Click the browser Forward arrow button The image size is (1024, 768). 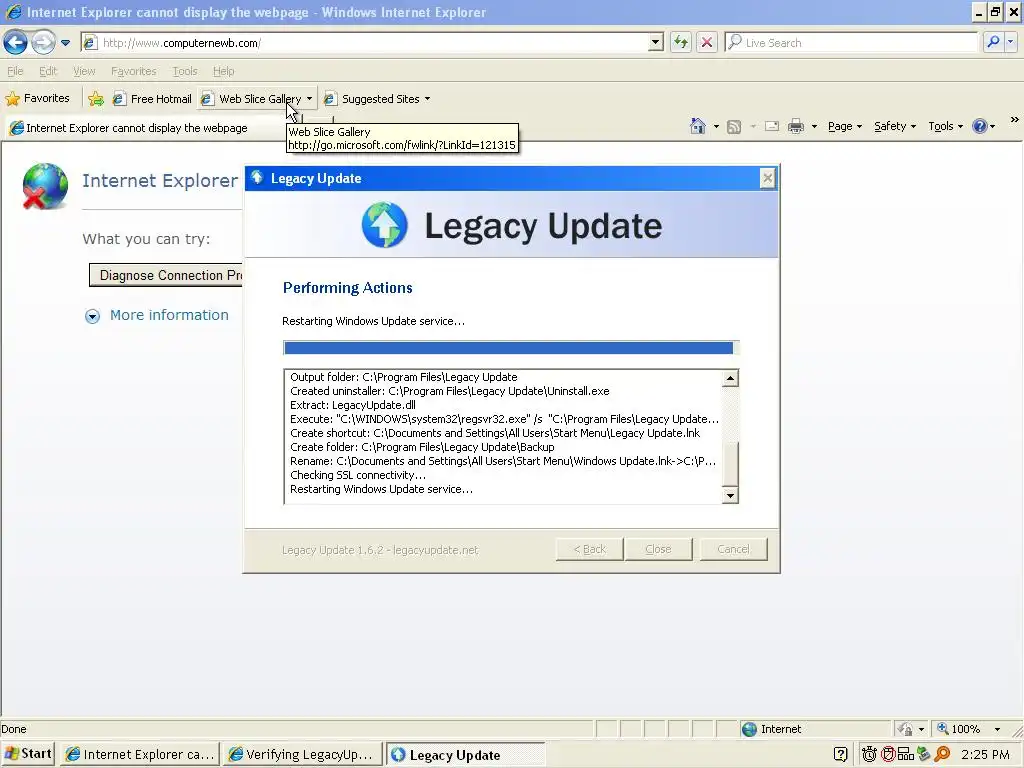click(x=43, y=42)
